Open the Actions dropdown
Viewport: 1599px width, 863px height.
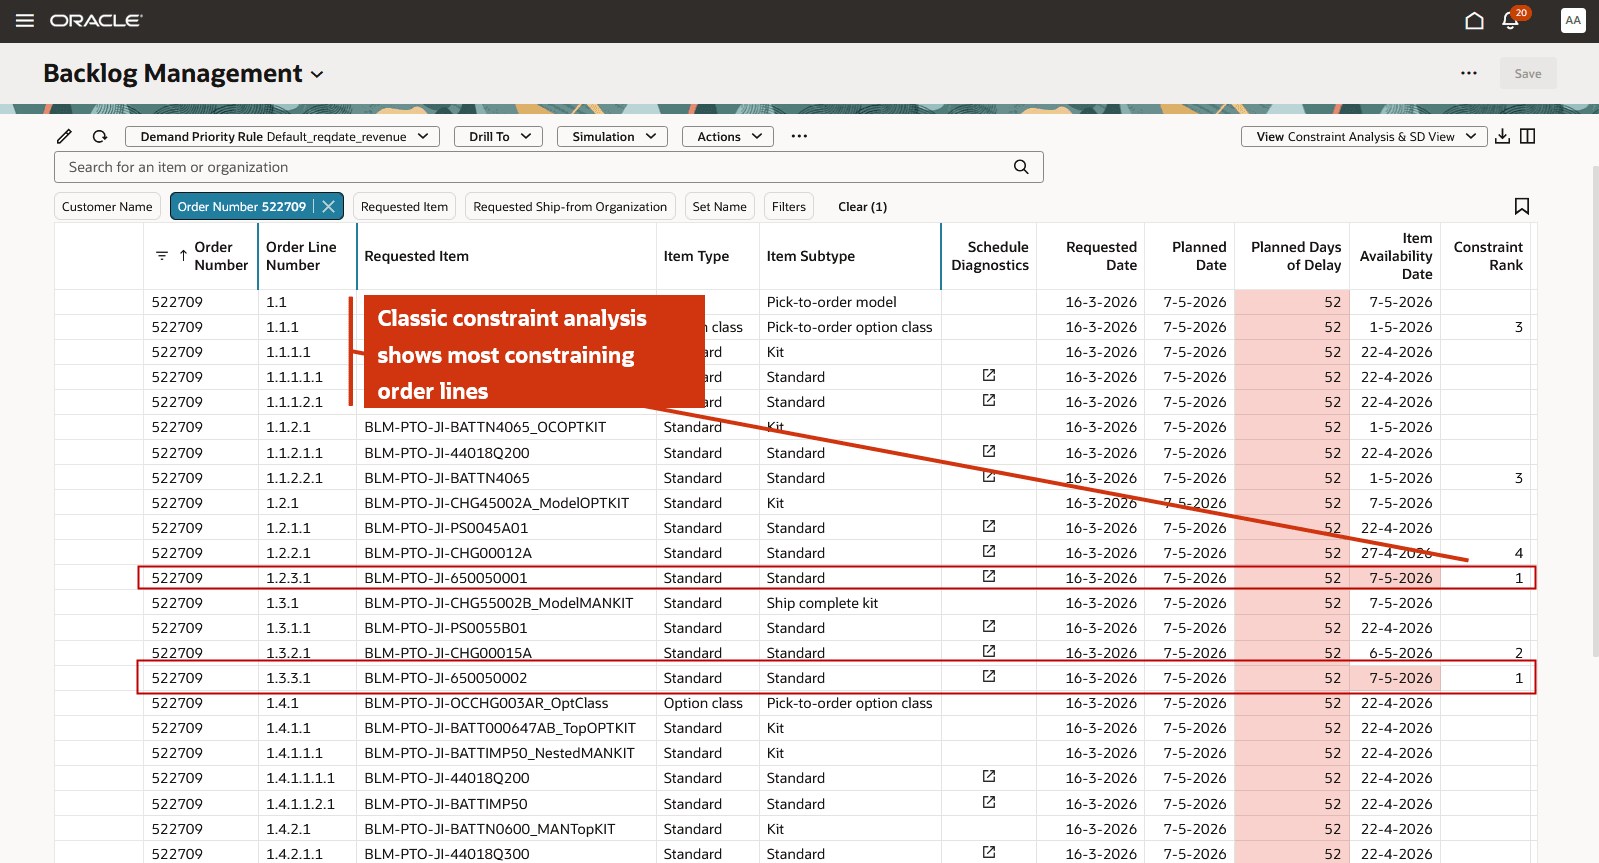[x=728, y=136]
